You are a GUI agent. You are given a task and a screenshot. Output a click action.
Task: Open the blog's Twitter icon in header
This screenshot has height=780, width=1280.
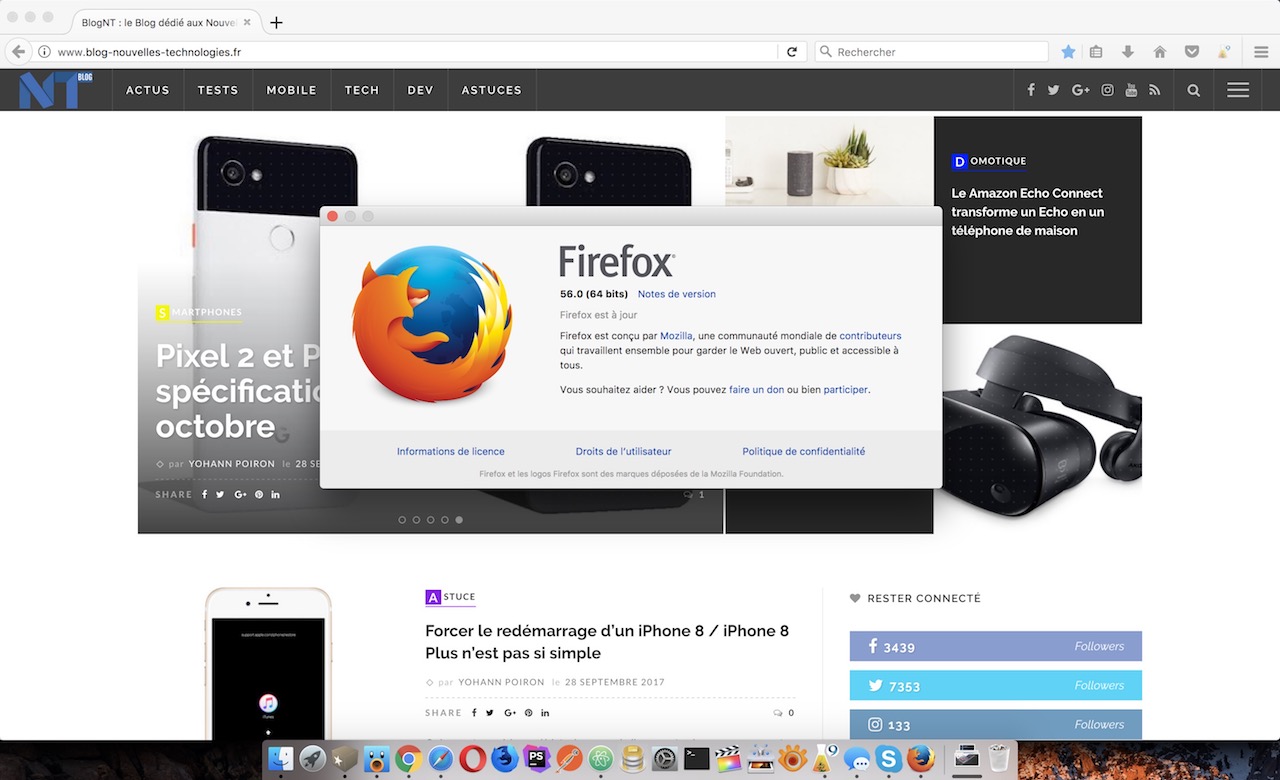1053,90
